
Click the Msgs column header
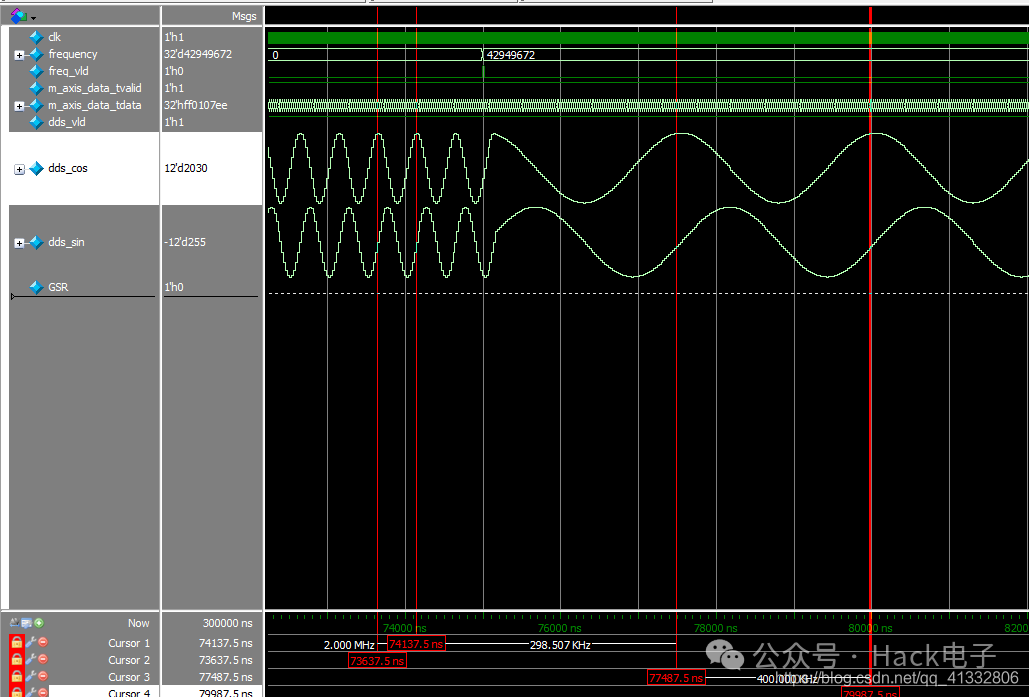click(x=244, y=16)
